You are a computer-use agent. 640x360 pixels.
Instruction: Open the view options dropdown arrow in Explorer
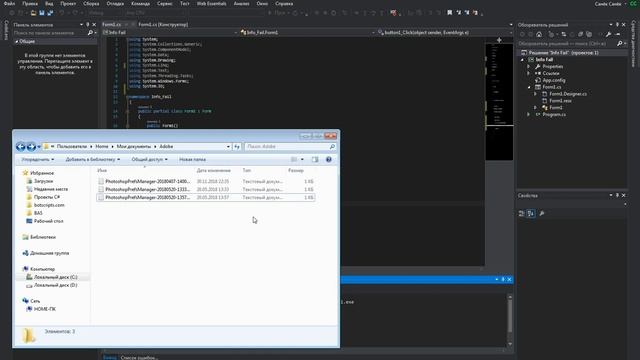tap(302, 160)
